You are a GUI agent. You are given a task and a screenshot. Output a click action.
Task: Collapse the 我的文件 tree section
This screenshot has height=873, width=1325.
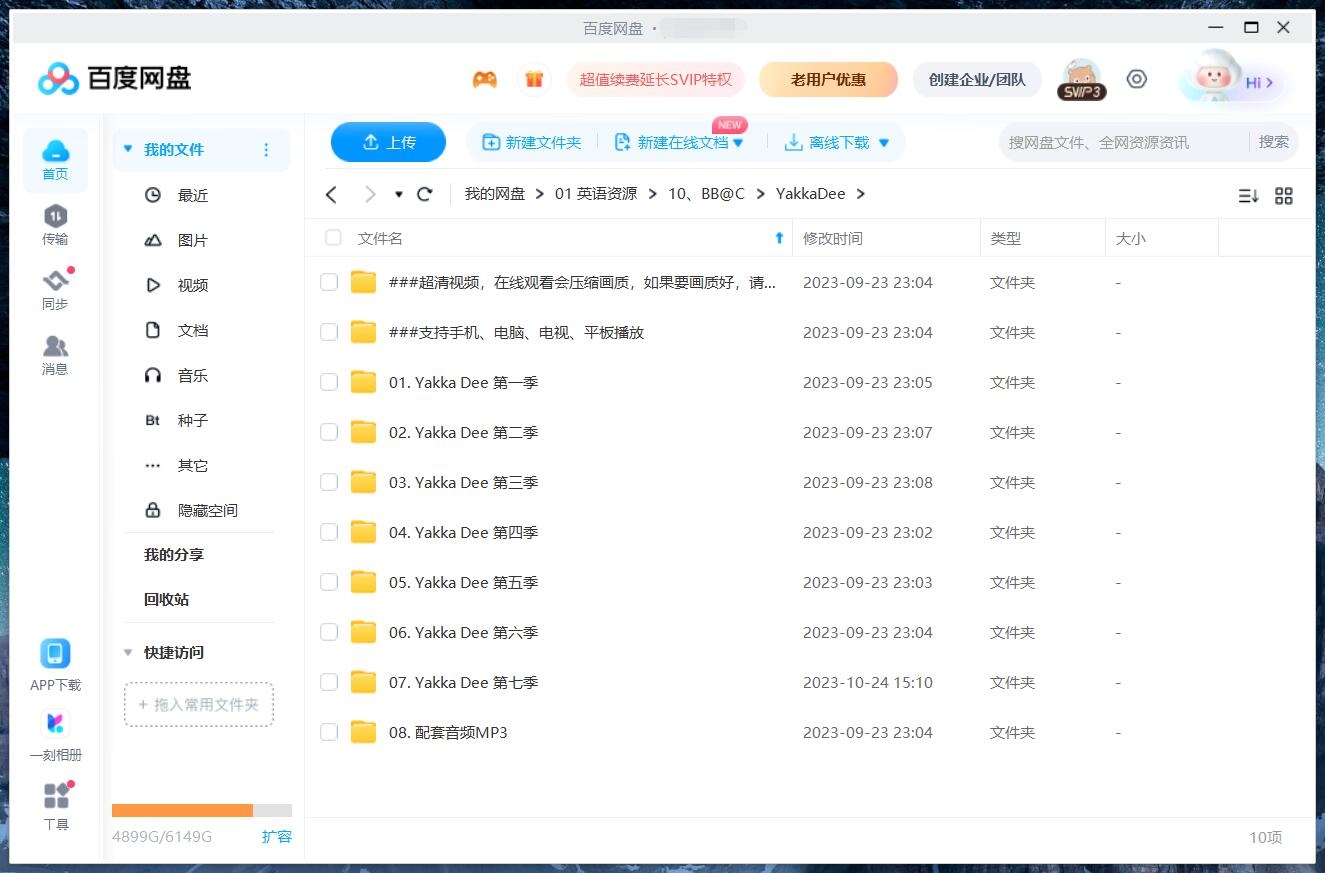point(128,150)
